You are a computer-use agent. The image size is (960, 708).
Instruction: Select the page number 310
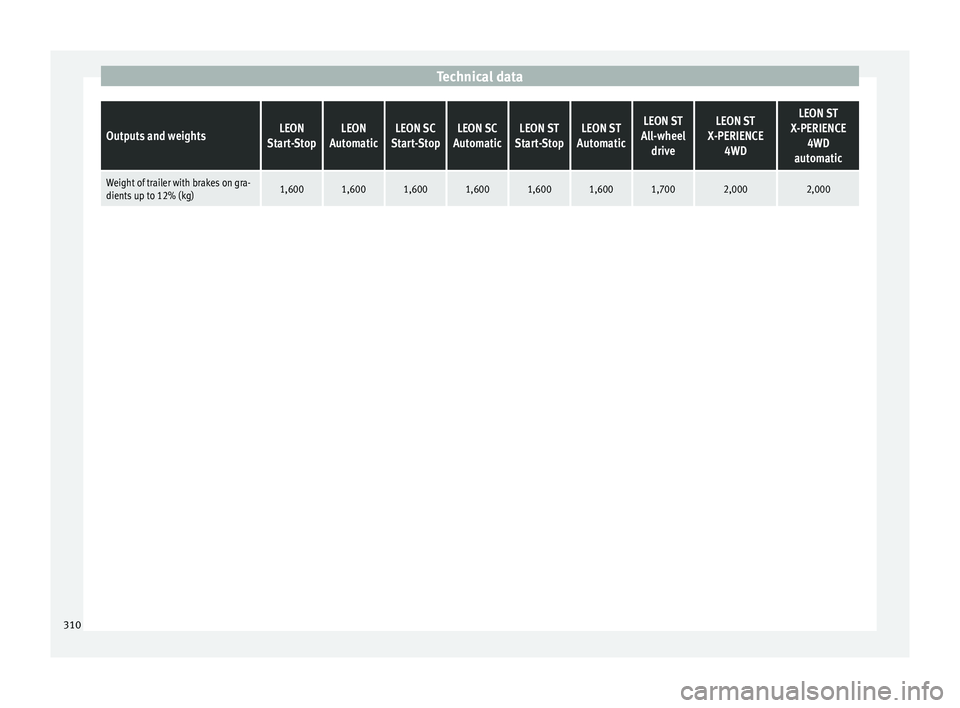click(x=72, y=625)
